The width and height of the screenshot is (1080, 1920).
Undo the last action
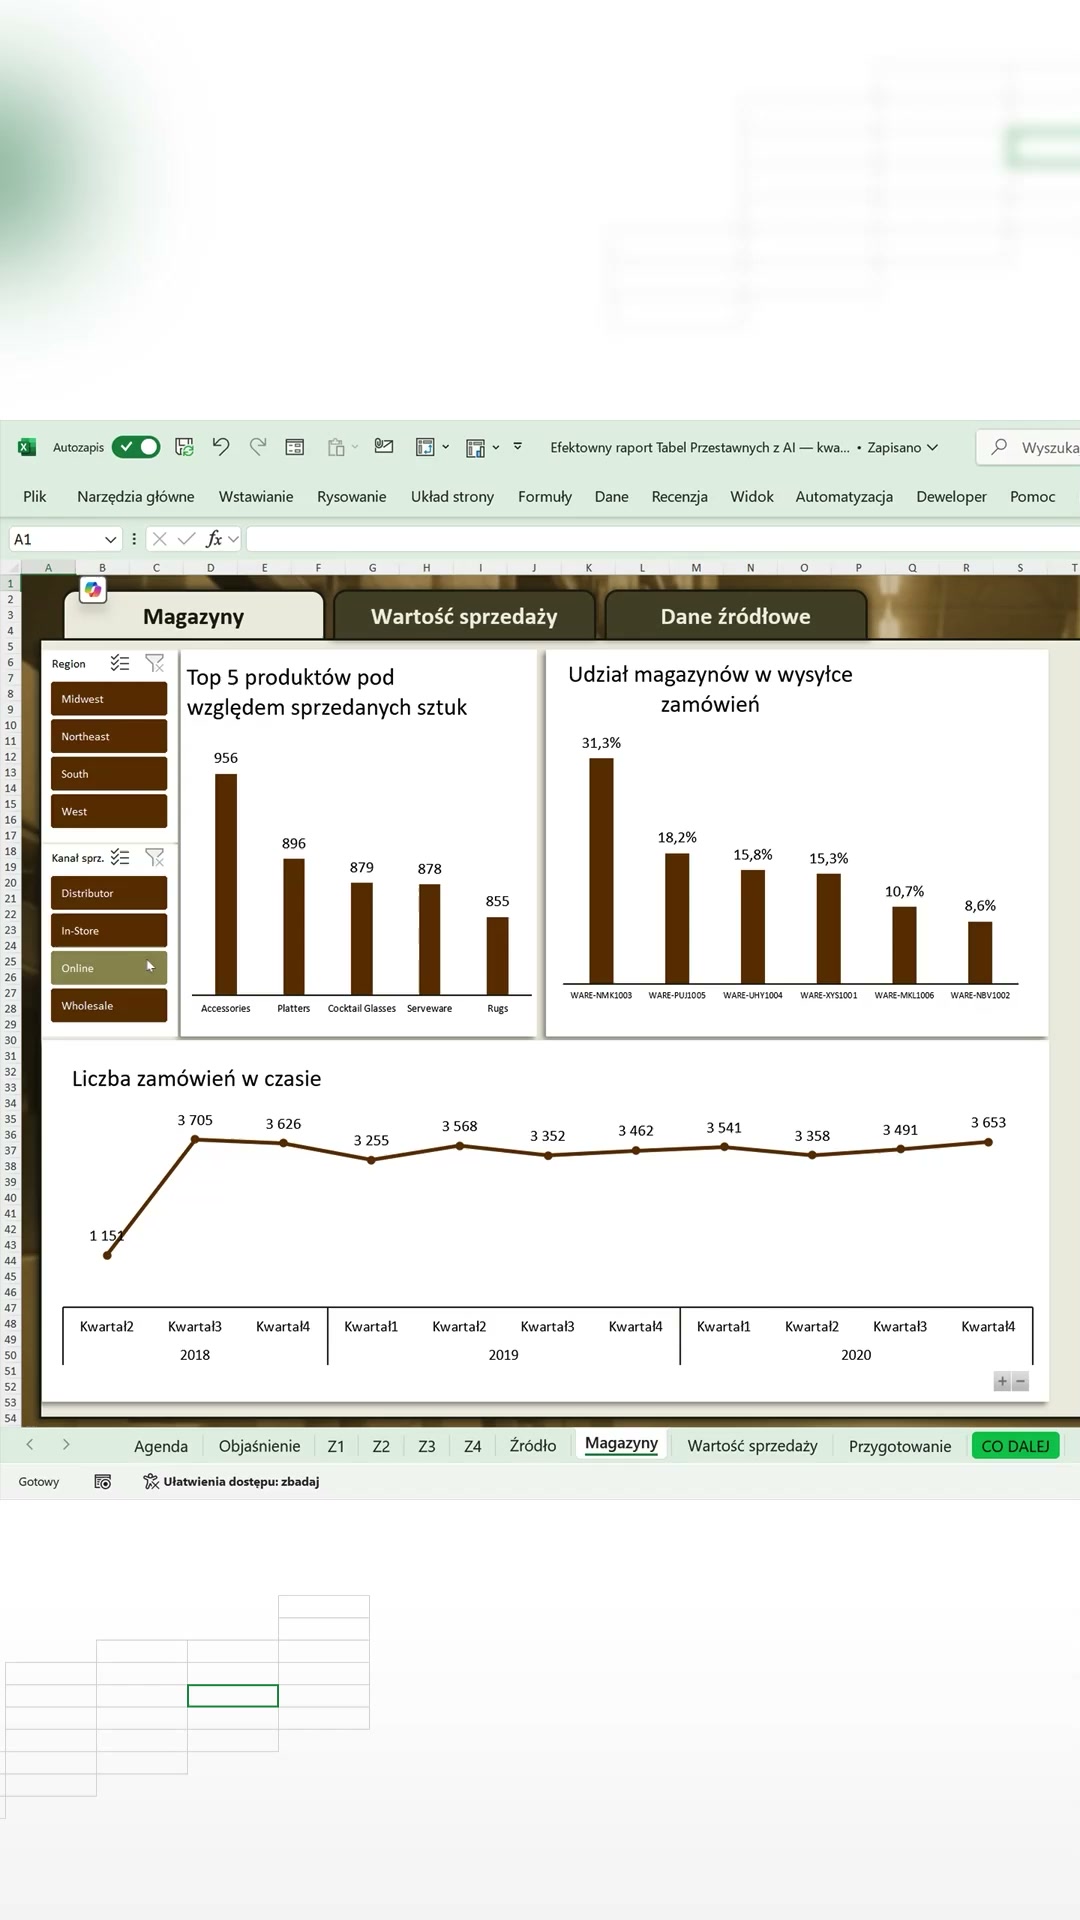(221, 447)
